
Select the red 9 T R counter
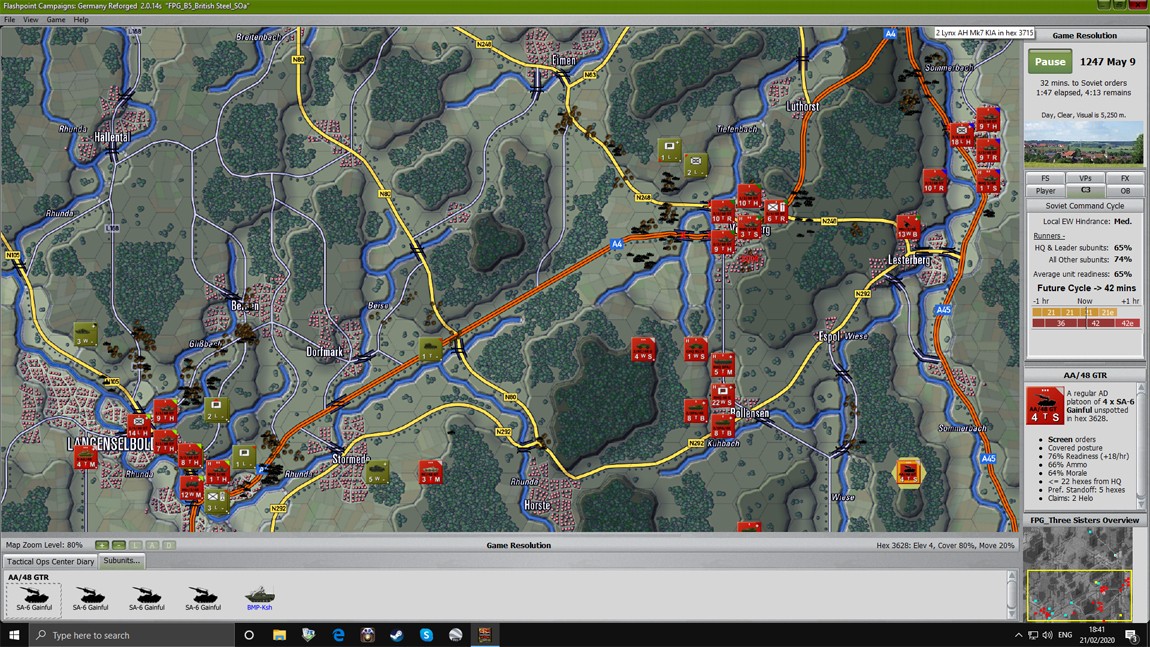click(x=988, y=150)
